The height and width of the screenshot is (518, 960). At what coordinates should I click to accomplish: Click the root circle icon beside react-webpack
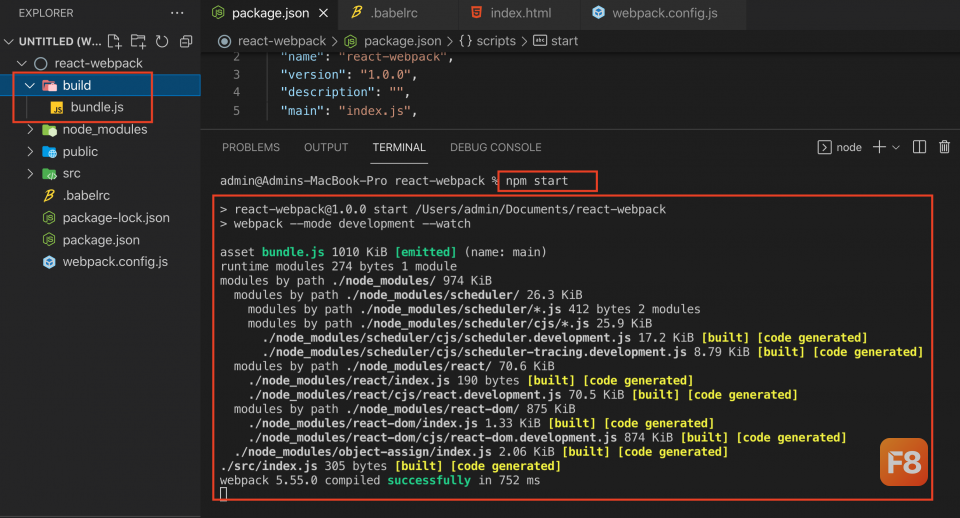(x=40, y=63)
